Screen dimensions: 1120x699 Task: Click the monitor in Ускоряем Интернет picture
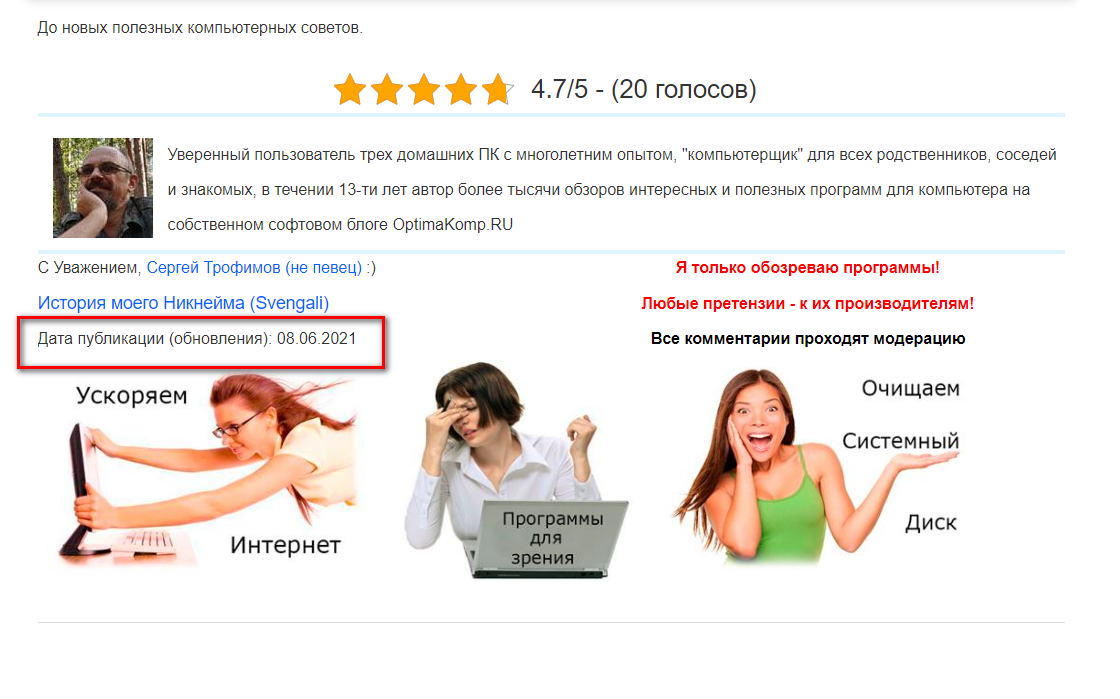point(81,488)
